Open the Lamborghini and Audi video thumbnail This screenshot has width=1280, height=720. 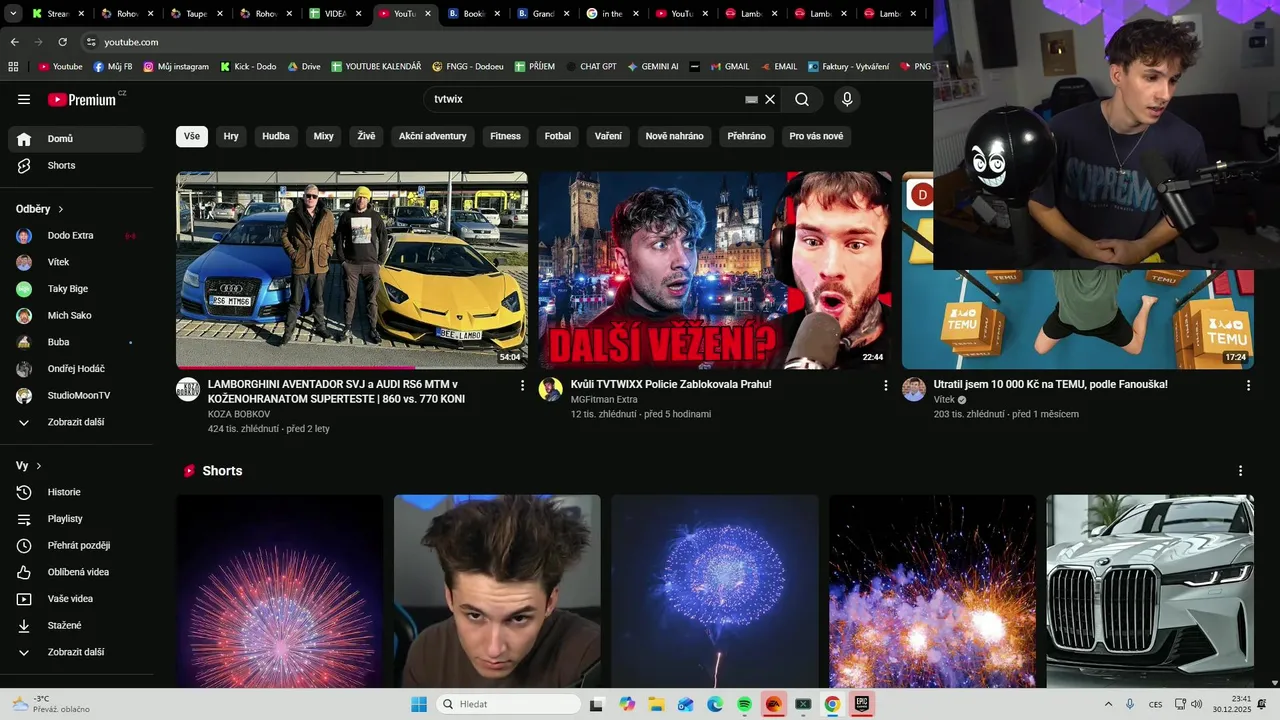(x=352, y=270)
